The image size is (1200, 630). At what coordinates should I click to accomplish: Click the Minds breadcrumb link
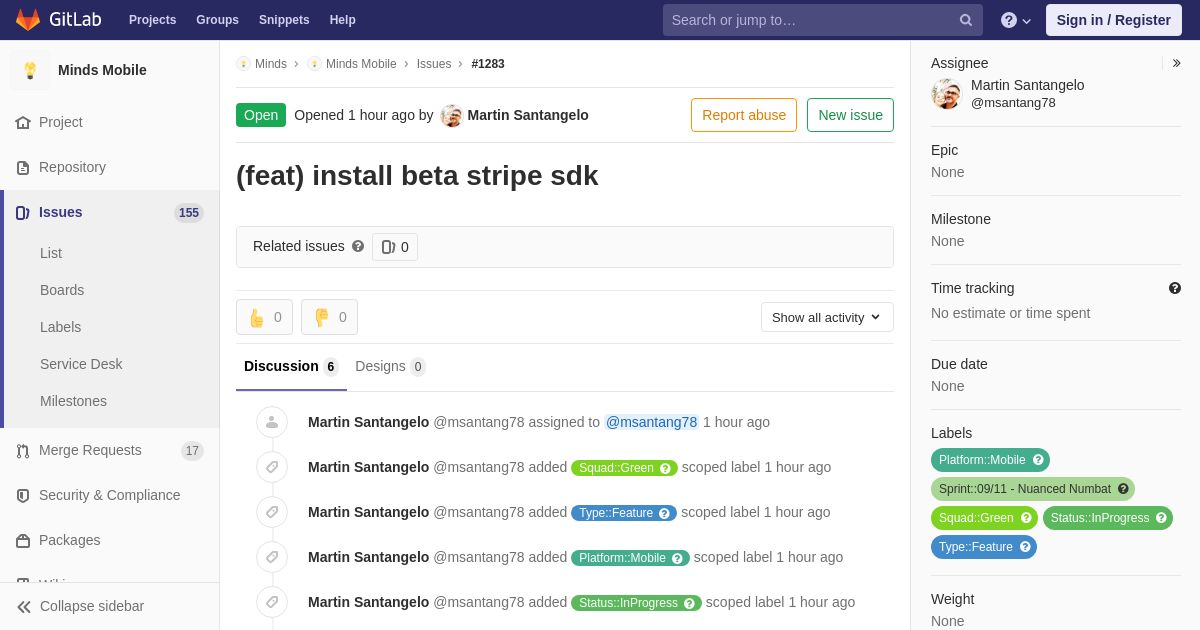tap(271, 64)
